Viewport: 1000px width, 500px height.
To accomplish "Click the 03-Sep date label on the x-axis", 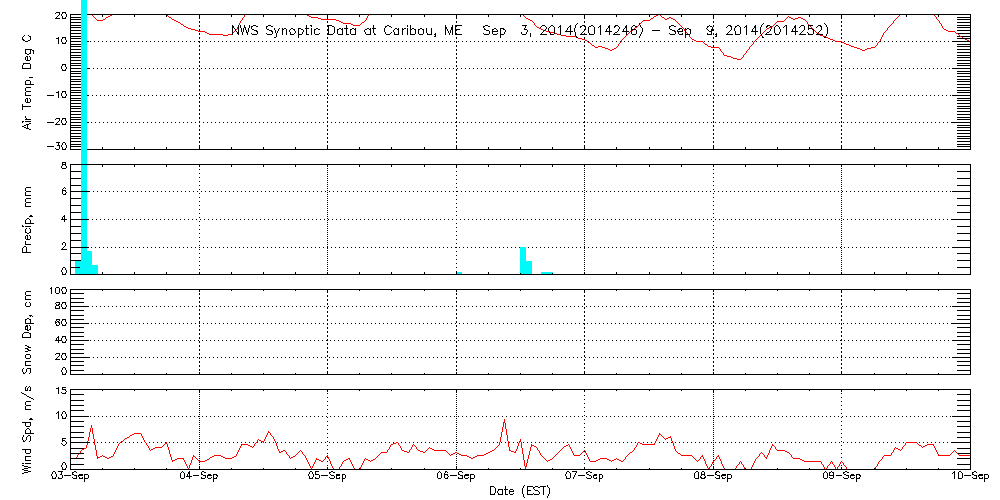I will coord(72,477).
